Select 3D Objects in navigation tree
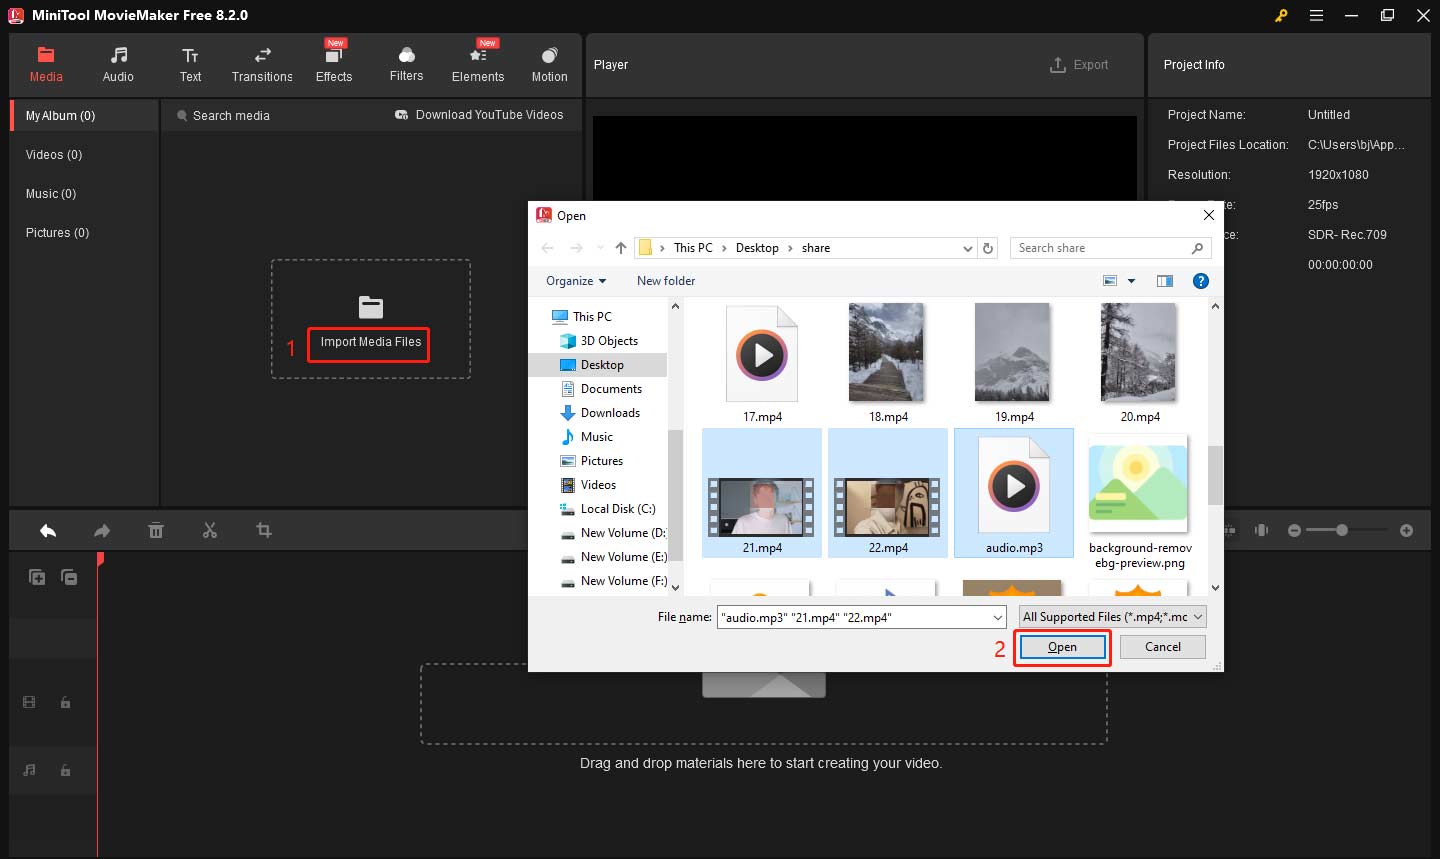The image size is (1440, 859). 609,341
